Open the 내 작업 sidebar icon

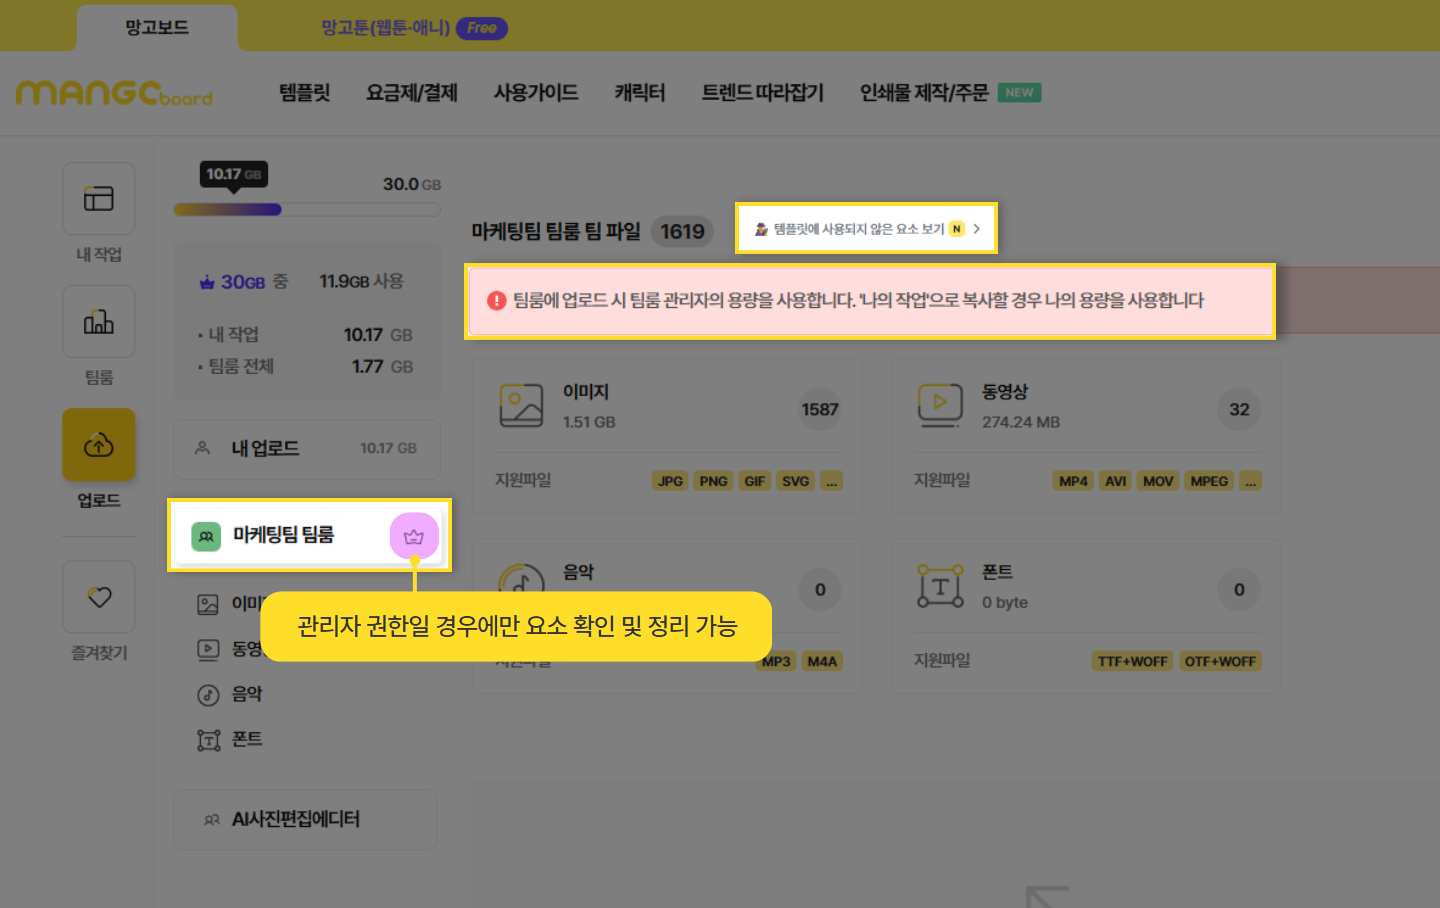coord(98,199)
